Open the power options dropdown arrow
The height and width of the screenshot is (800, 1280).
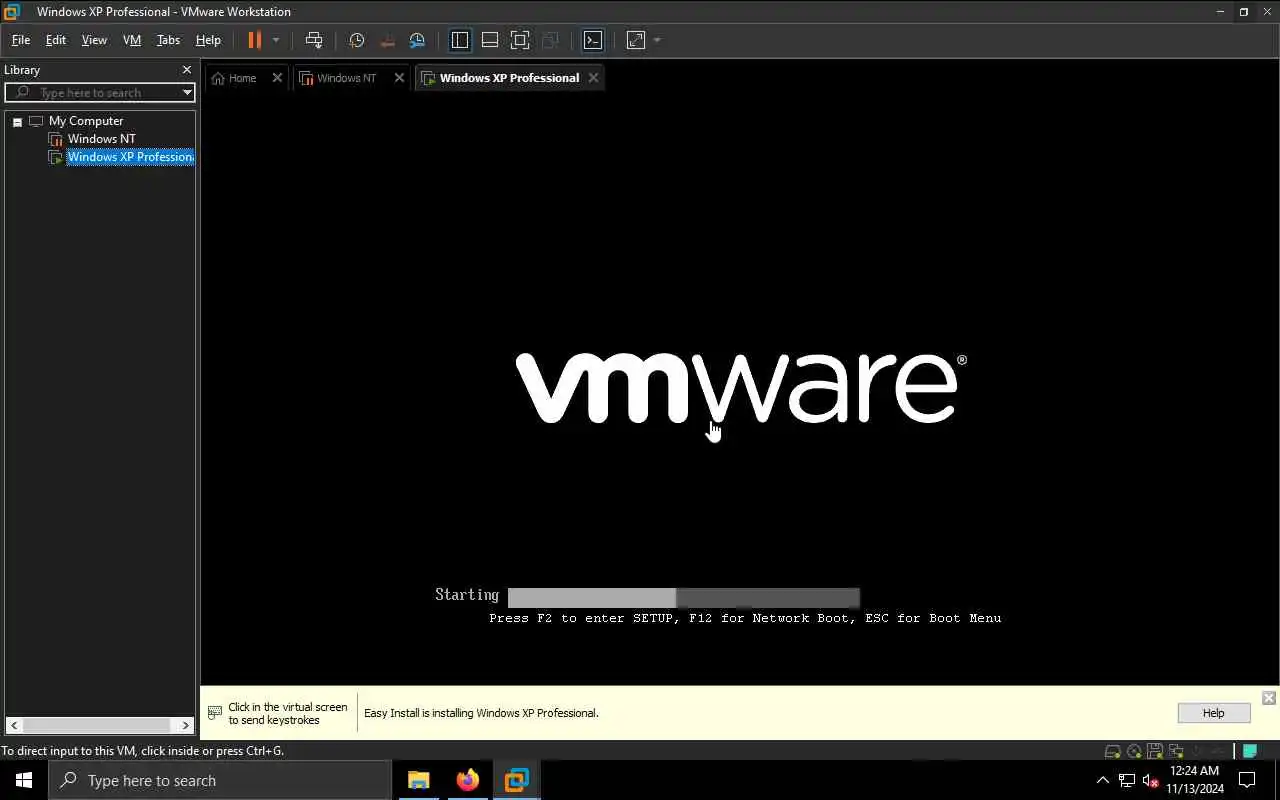[x=276, y=40]
